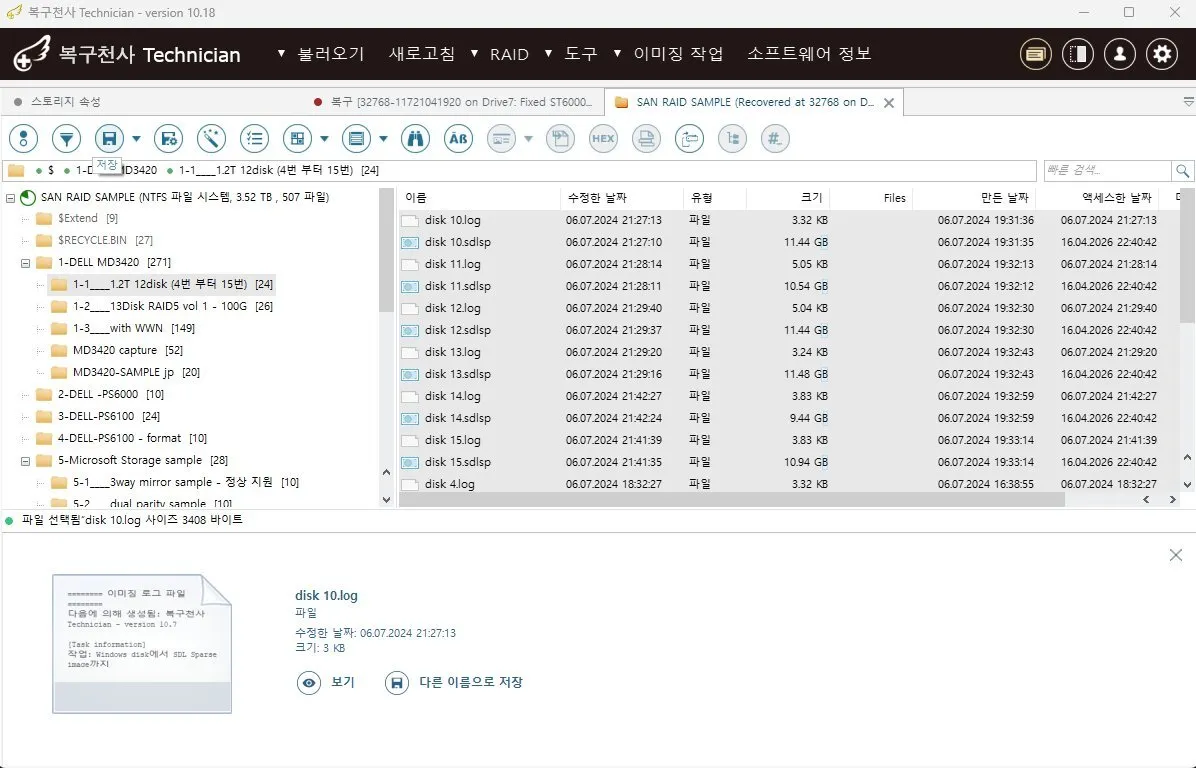Open the RAID menu
Viewport: 1196px width, 768px height.
(510, 54)
